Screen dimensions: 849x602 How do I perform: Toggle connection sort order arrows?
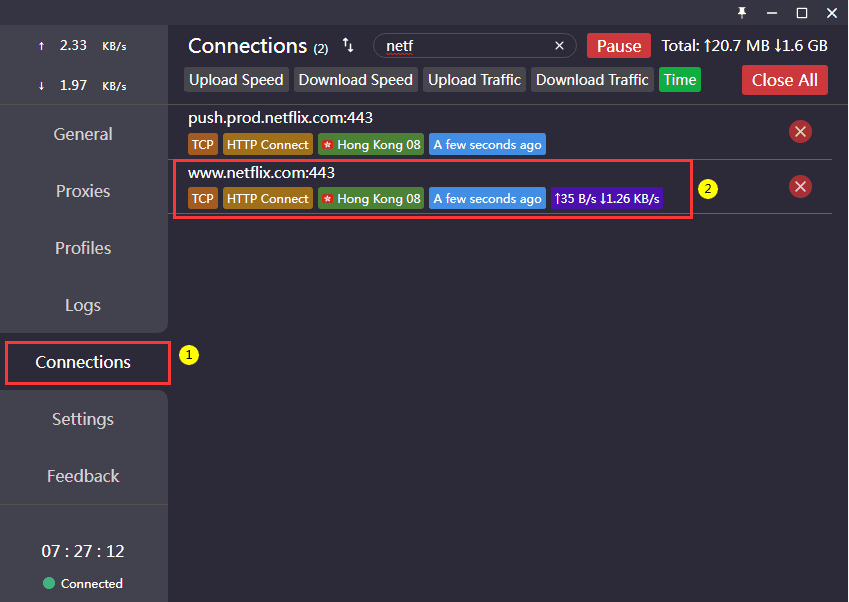pos(348,45)
